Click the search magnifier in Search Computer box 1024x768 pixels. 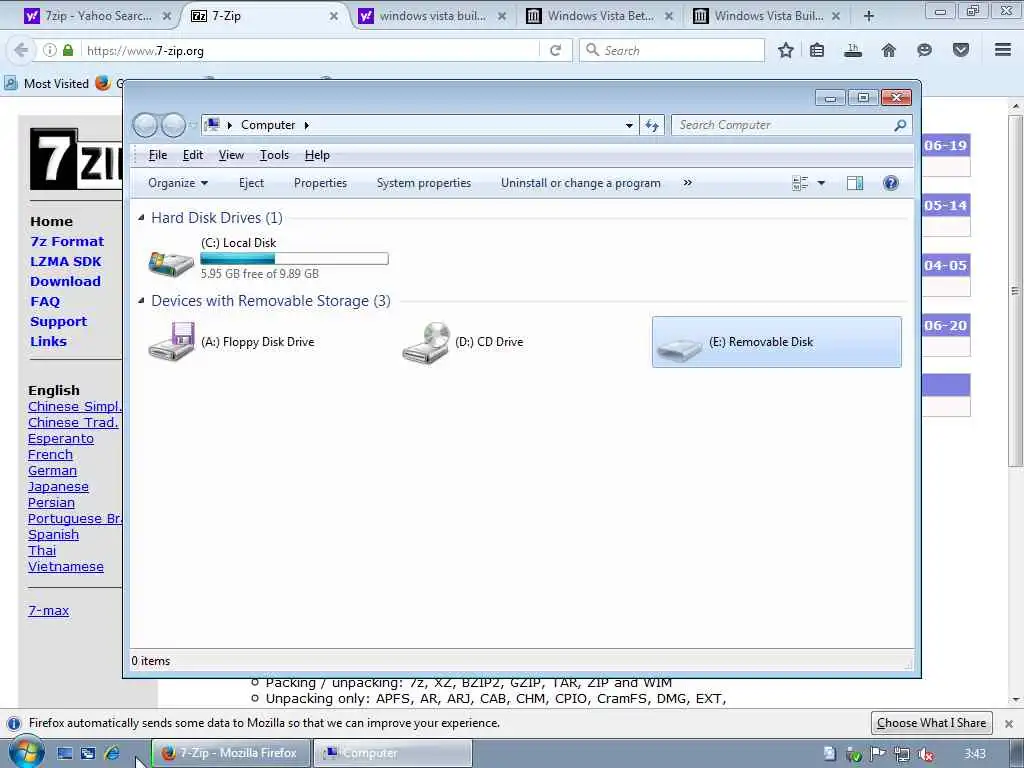(900, 125)
